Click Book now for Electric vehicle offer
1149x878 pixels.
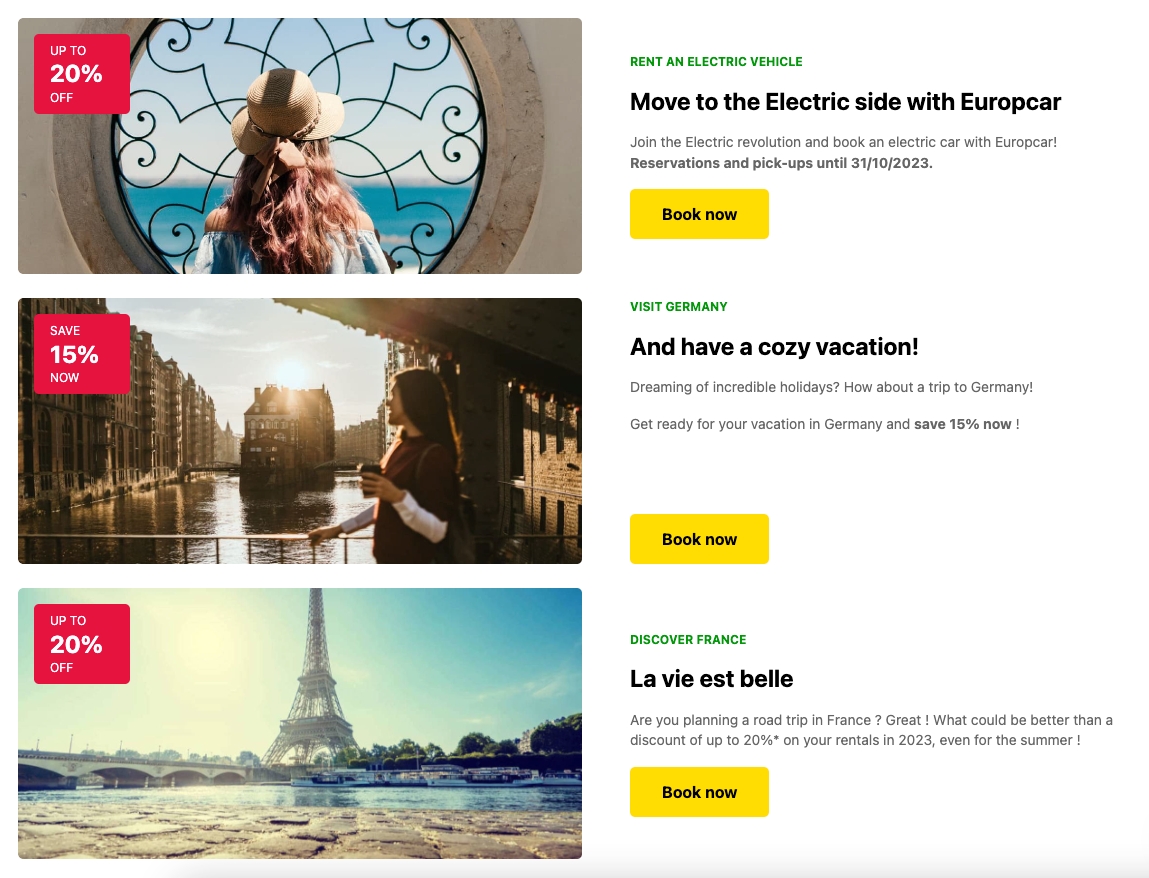(699, 214)
